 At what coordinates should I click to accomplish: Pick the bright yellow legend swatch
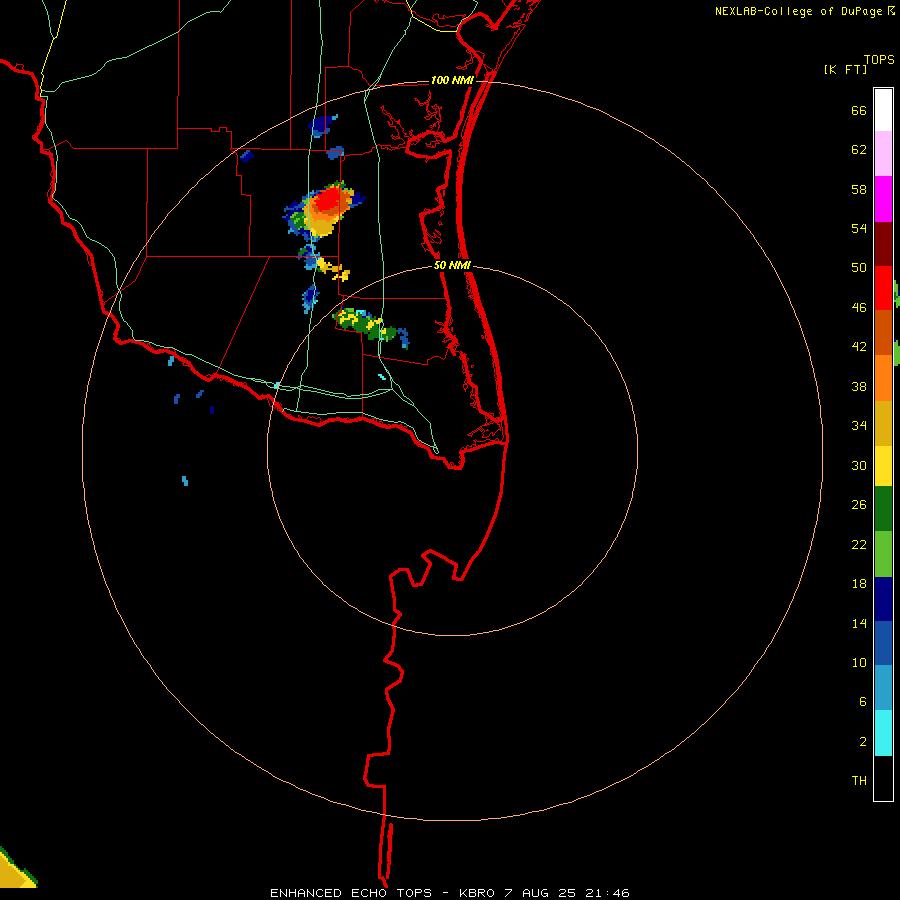(x=883, y=466)
